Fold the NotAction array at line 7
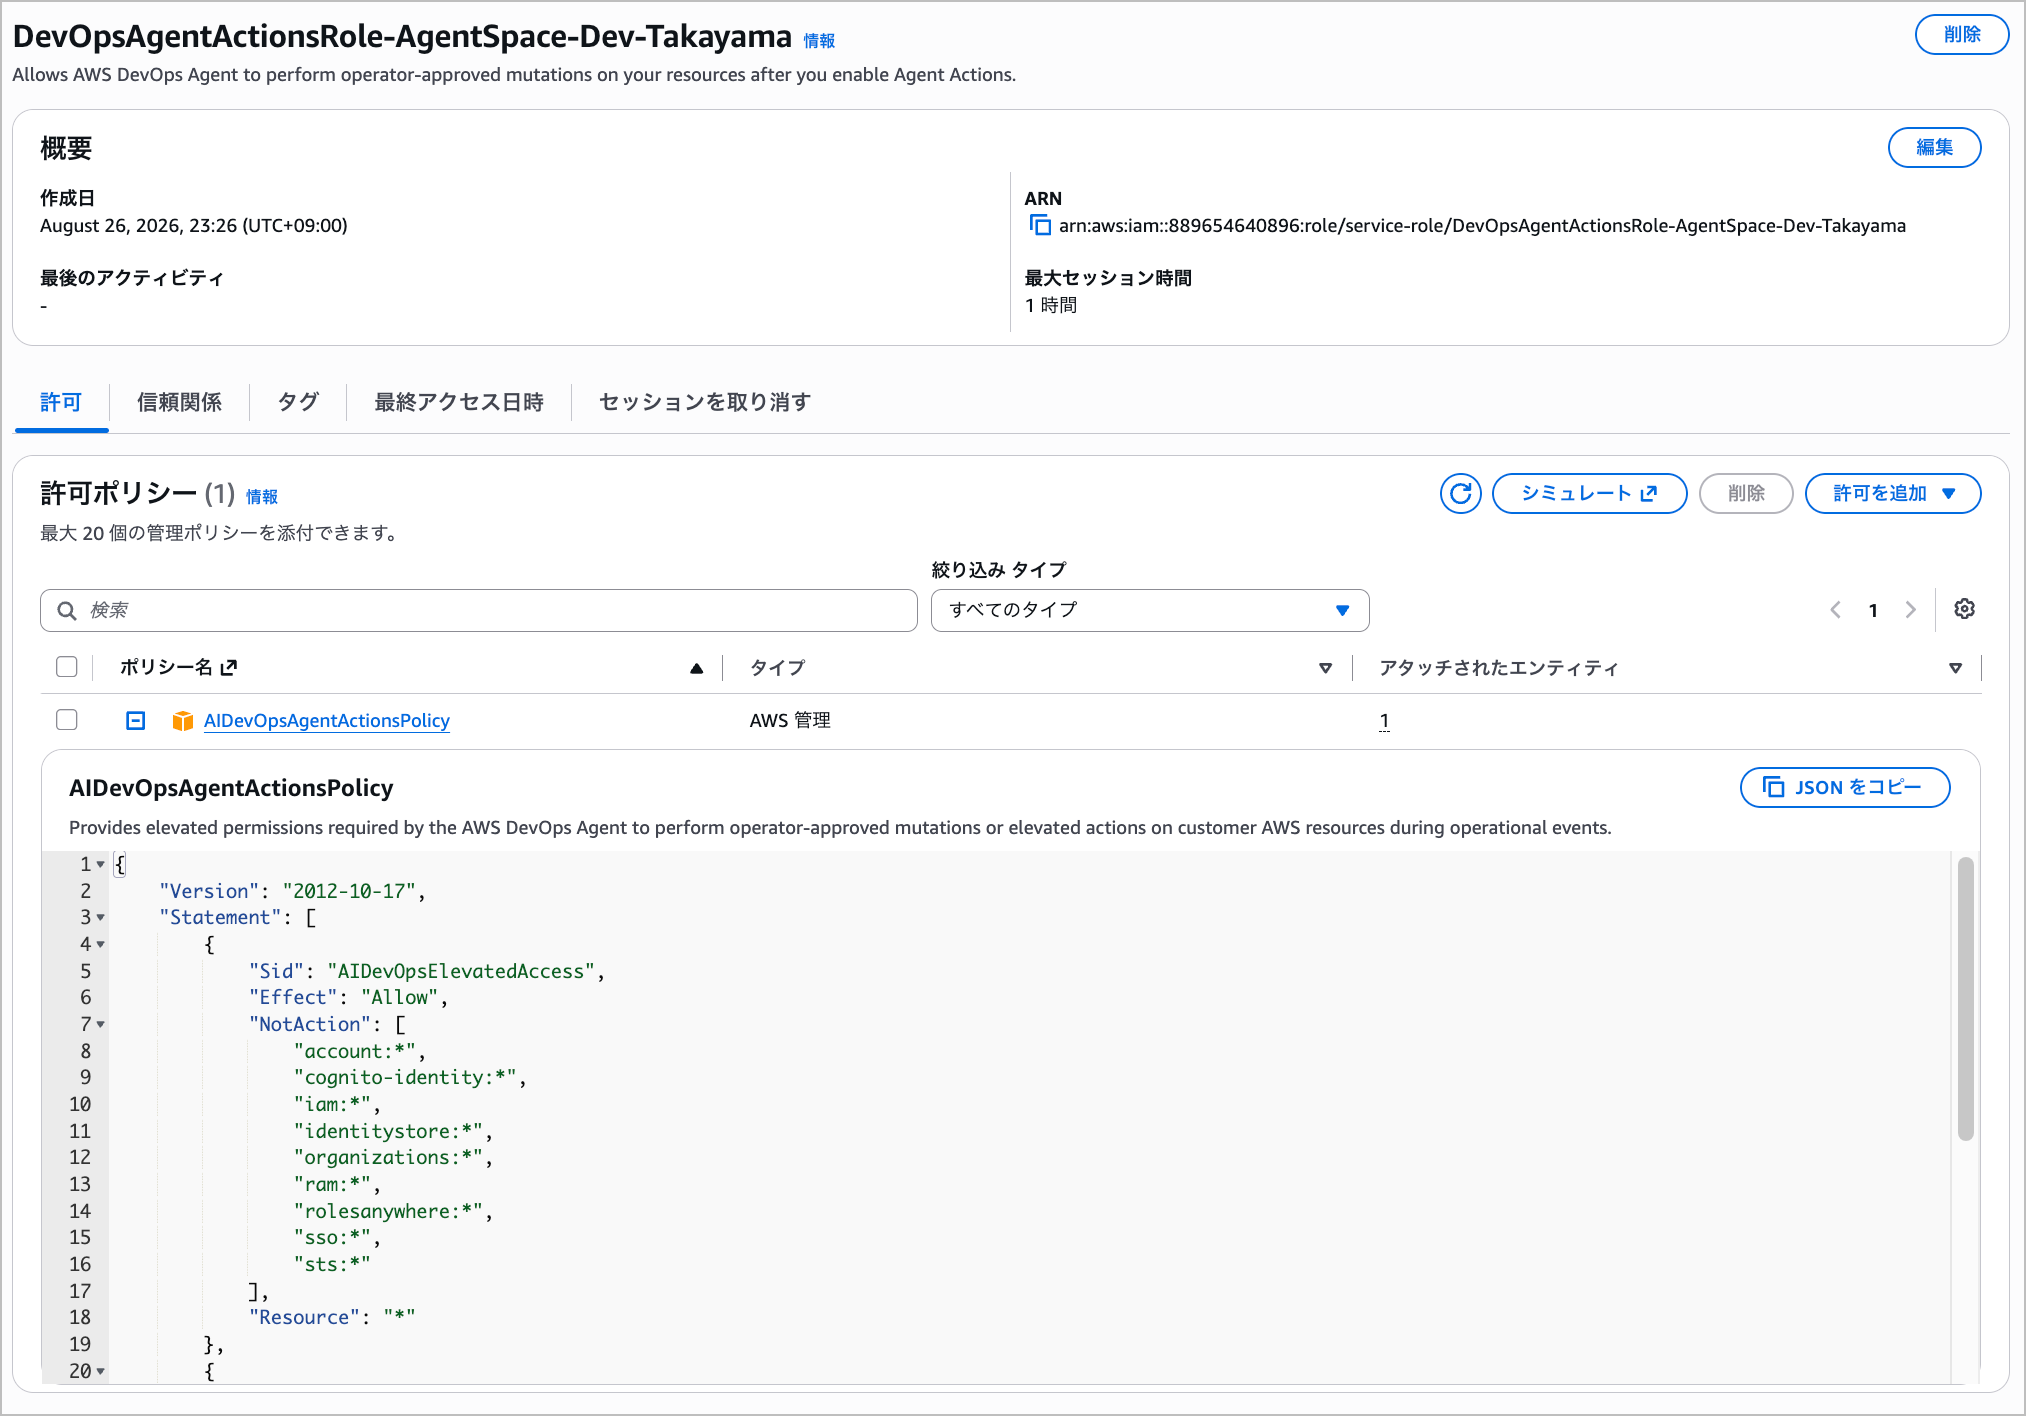This screenshot has height=1416, width=2026. point(101,1024)
